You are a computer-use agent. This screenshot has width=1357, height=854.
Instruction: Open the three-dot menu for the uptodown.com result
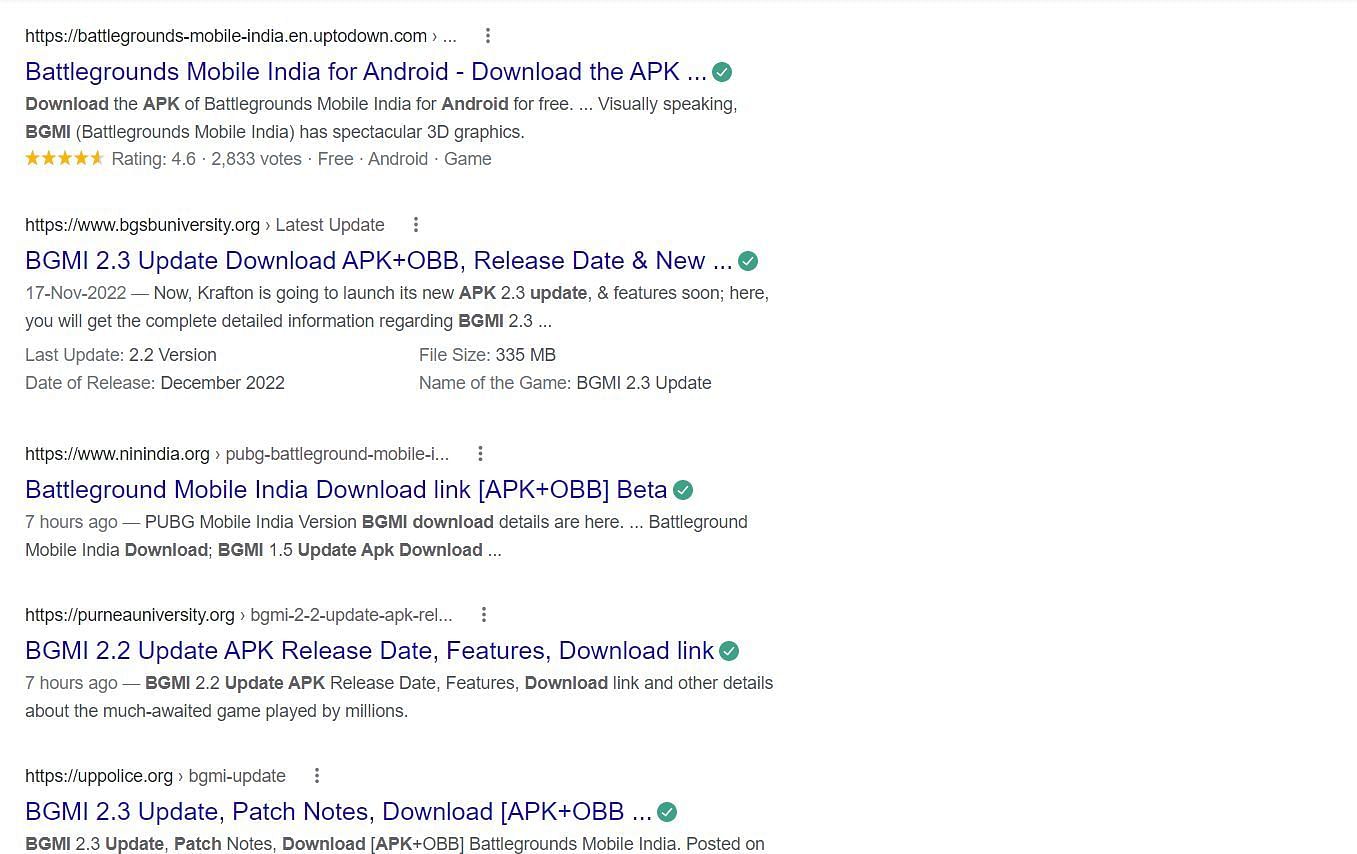click(487, 36)
